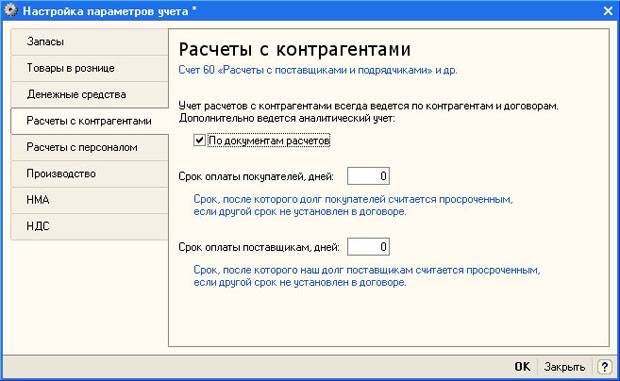Click the OK button
This screenshot has width=620, height=381.
click(522, 367)
